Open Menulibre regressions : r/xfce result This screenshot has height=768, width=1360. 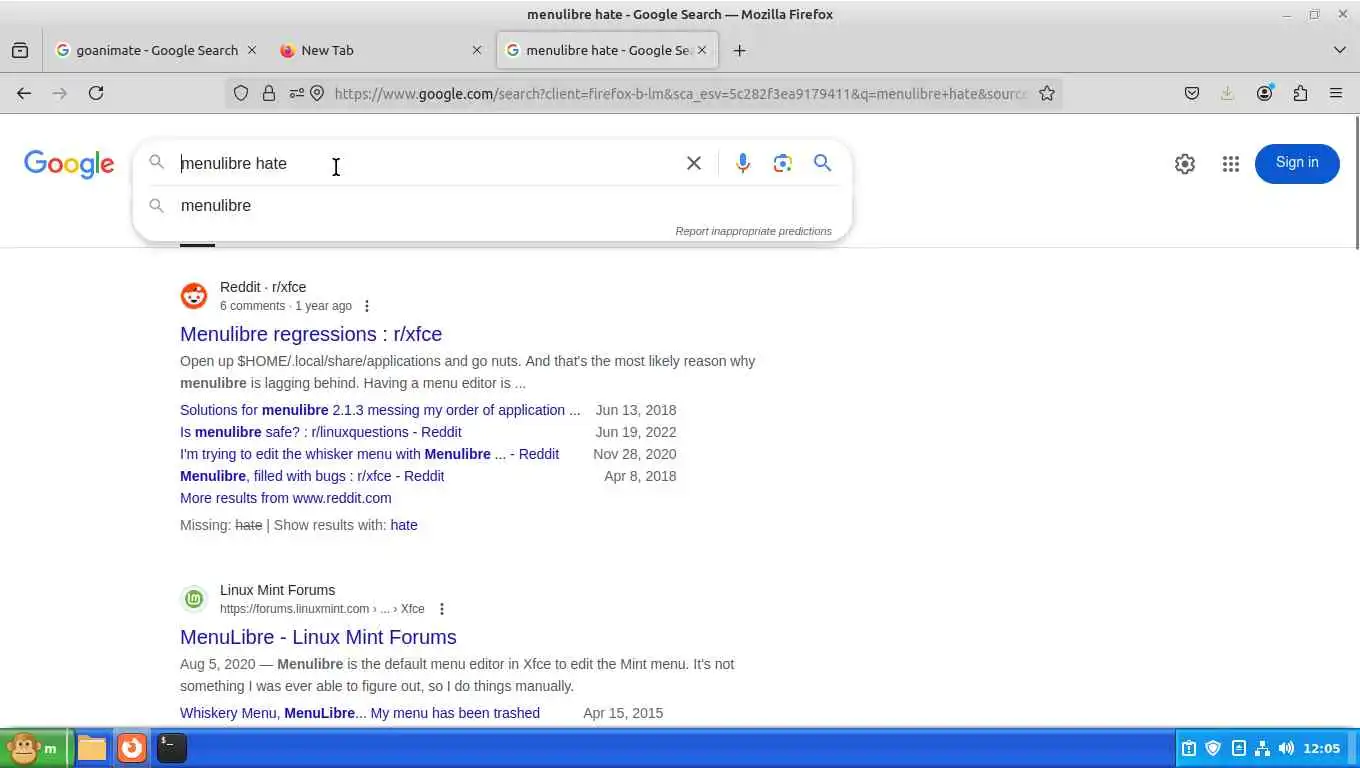[311, 334]
